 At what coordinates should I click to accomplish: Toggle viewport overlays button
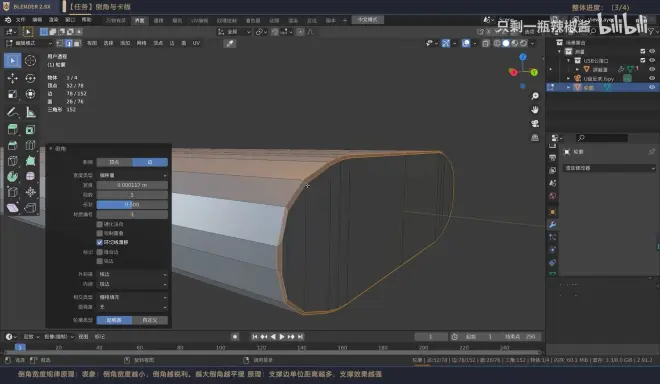[x=466, y=43]
